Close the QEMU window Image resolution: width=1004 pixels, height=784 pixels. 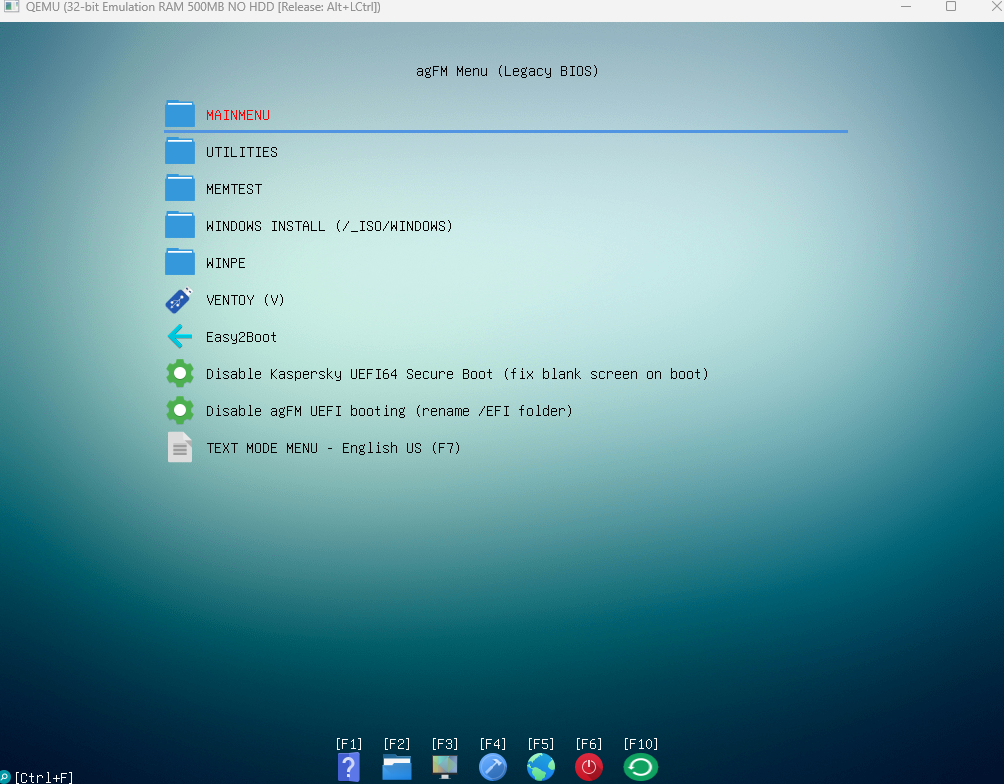(996, 7)
